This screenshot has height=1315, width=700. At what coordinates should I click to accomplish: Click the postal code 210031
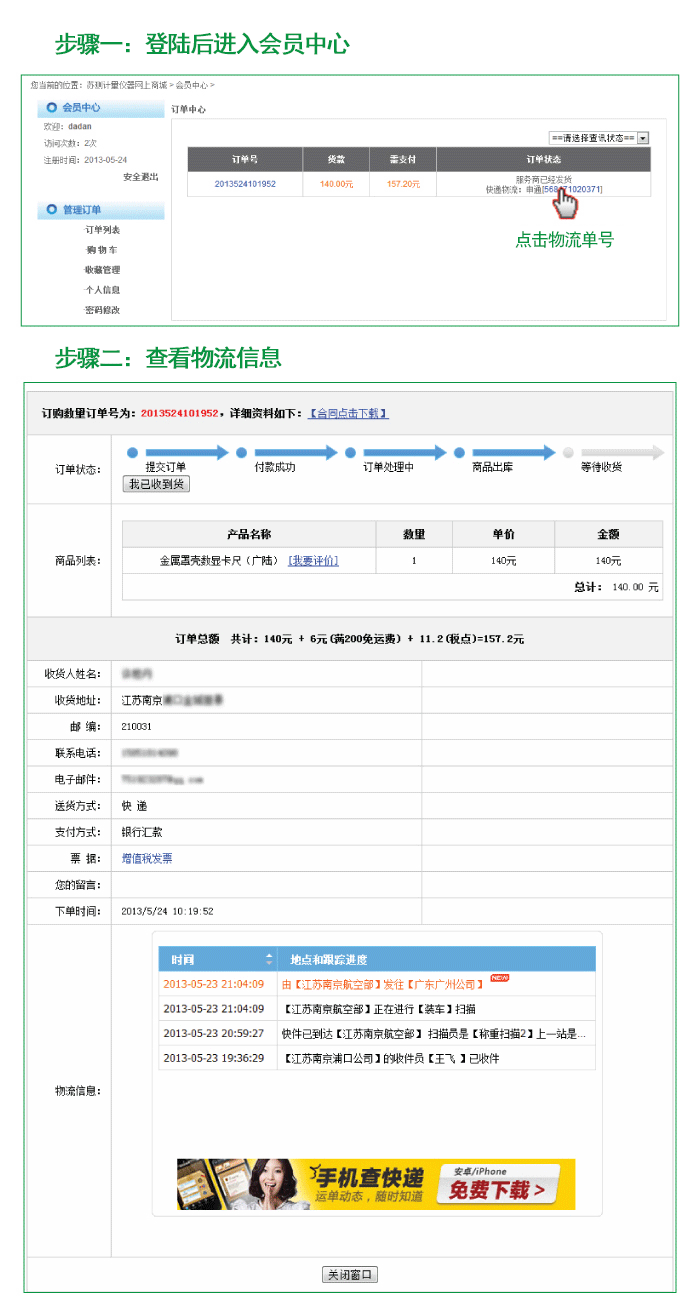pyautogui.click(x=136, y=726)
